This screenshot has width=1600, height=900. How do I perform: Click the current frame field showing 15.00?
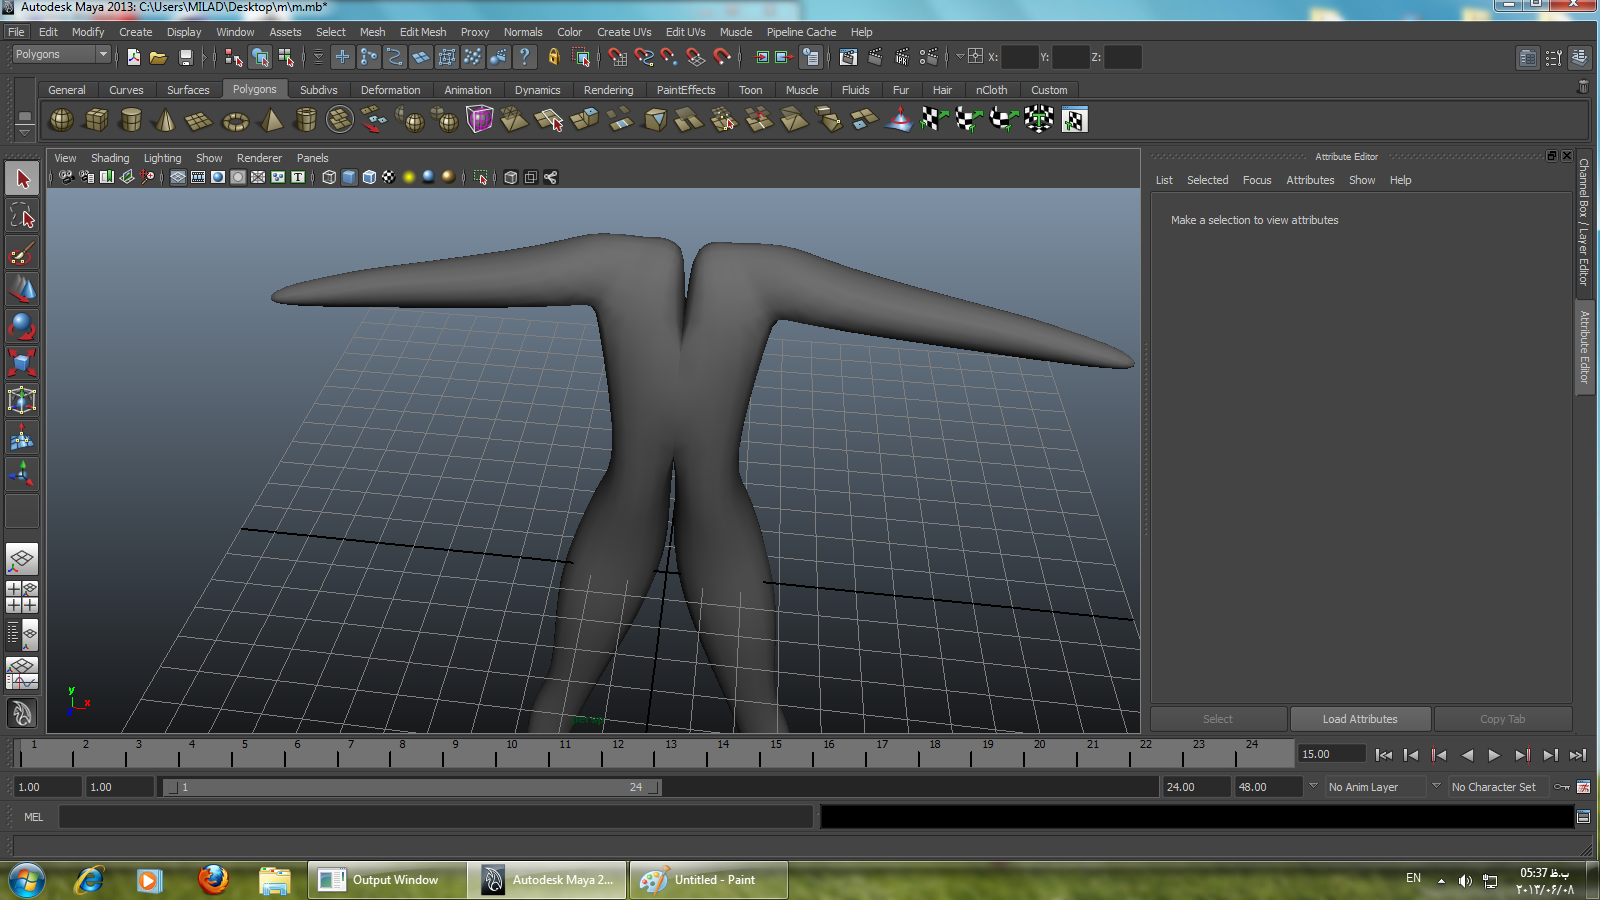[1331, 754]
